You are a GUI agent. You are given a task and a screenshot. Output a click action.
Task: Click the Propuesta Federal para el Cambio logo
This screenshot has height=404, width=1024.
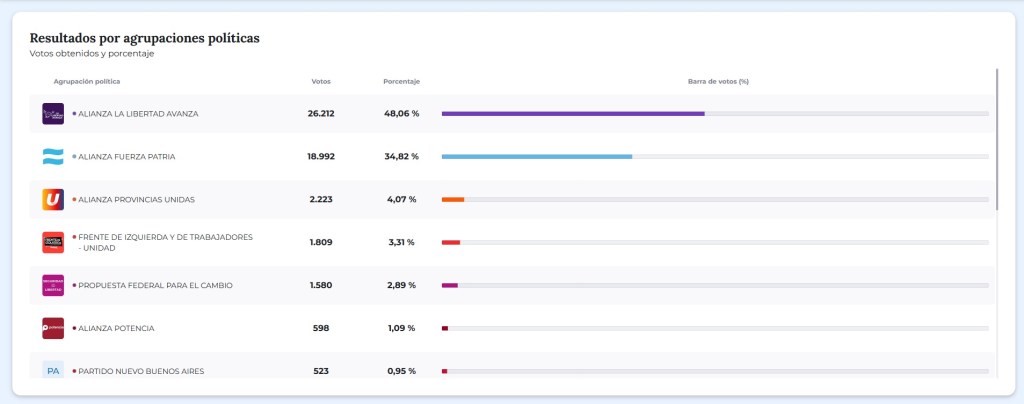click(53, 285)
